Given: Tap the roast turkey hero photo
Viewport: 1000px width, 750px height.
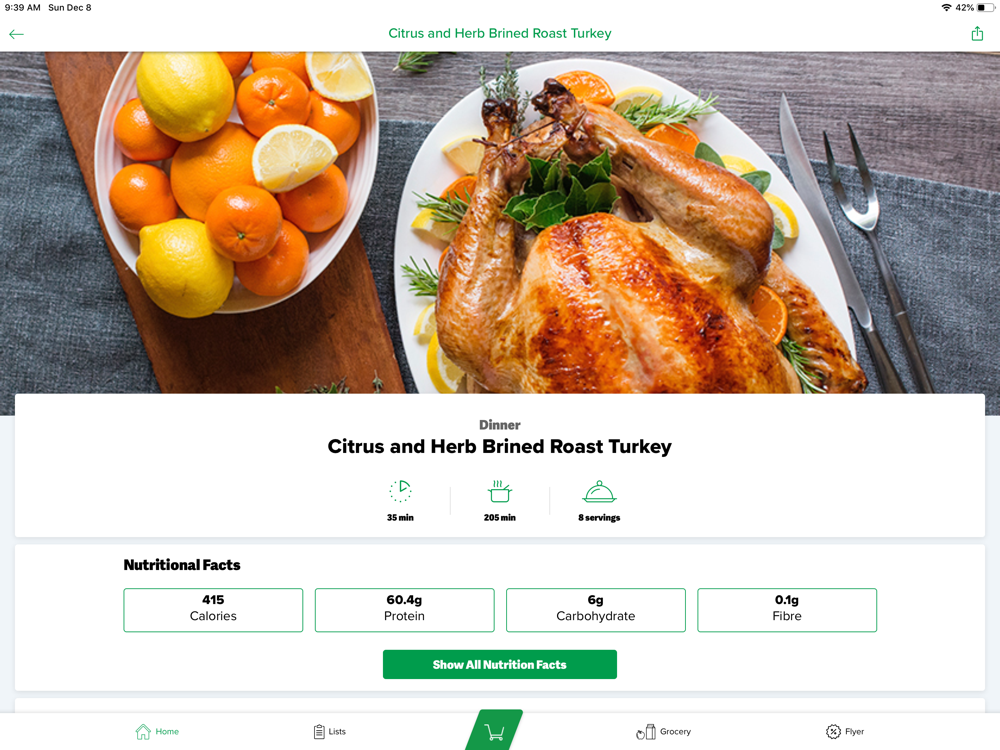Looking at the screenshot, I should (x=500, y=223).
